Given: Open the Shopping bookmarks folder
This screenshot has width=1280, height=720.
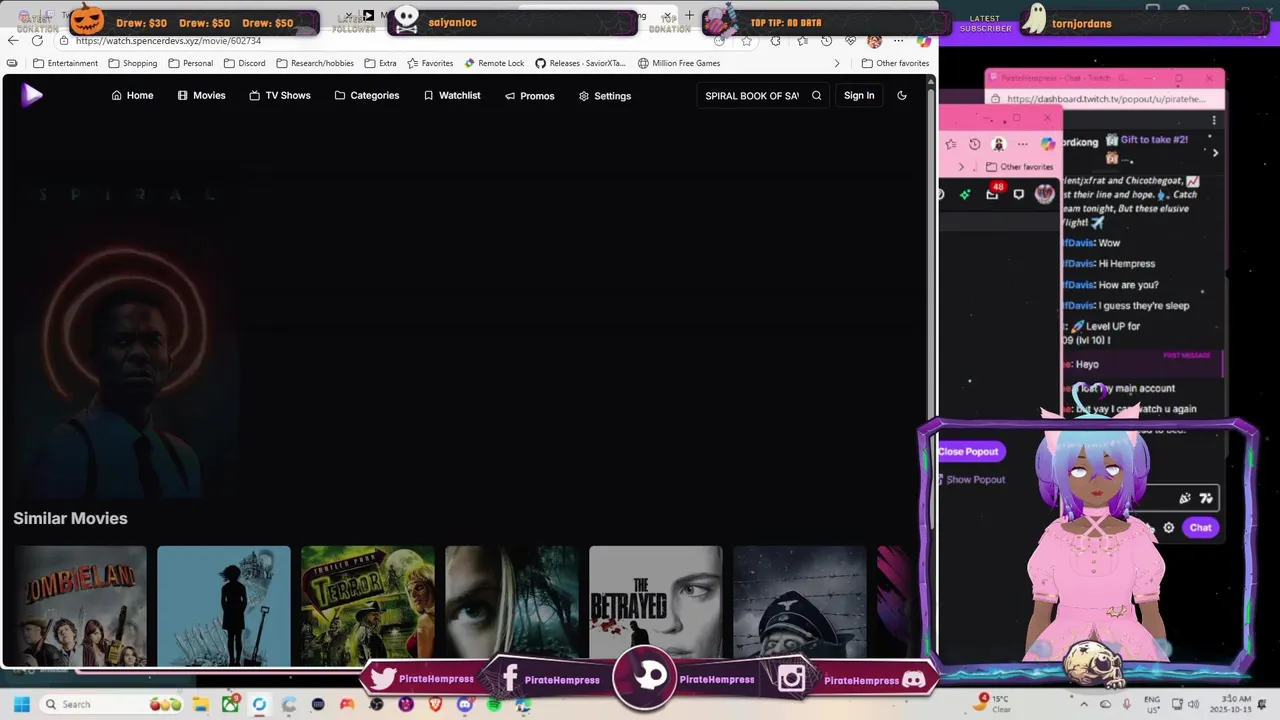Looking at the screenshot, I should (x=132, y=63).
